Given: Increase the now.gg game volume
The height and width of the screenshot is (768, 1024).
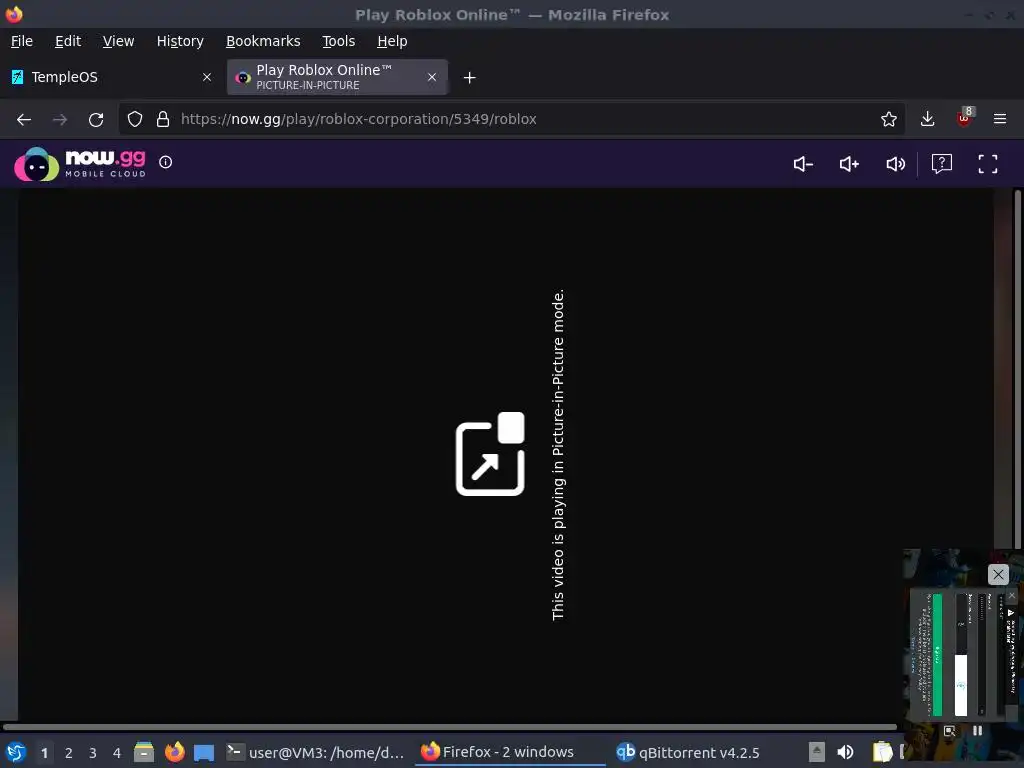Looking at the screenshot, I should (x=849, y=164).
